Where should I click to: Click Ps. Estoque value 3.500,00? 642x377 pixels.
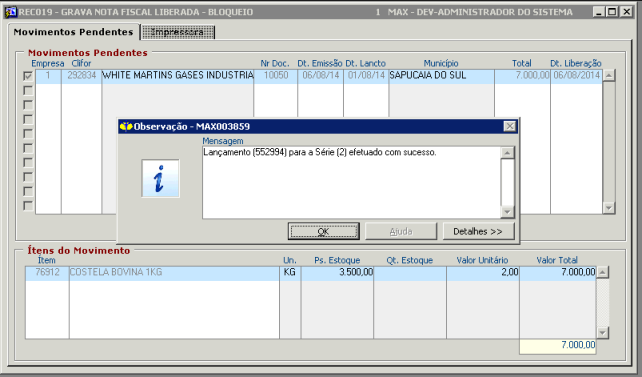(x=337, y=272)
